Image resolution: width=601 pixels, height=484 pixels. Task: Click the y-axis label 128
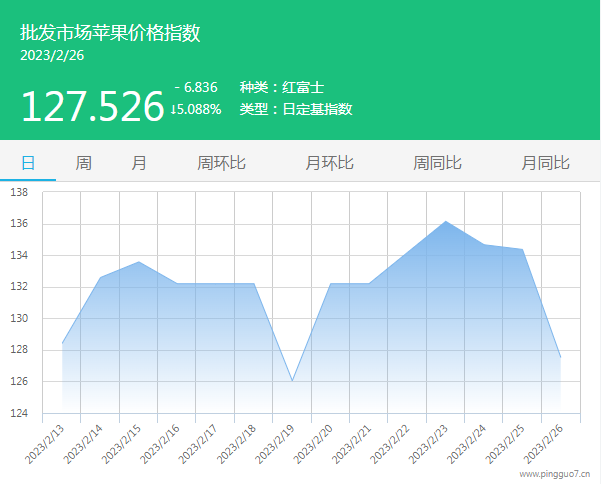tap(19, 349)
